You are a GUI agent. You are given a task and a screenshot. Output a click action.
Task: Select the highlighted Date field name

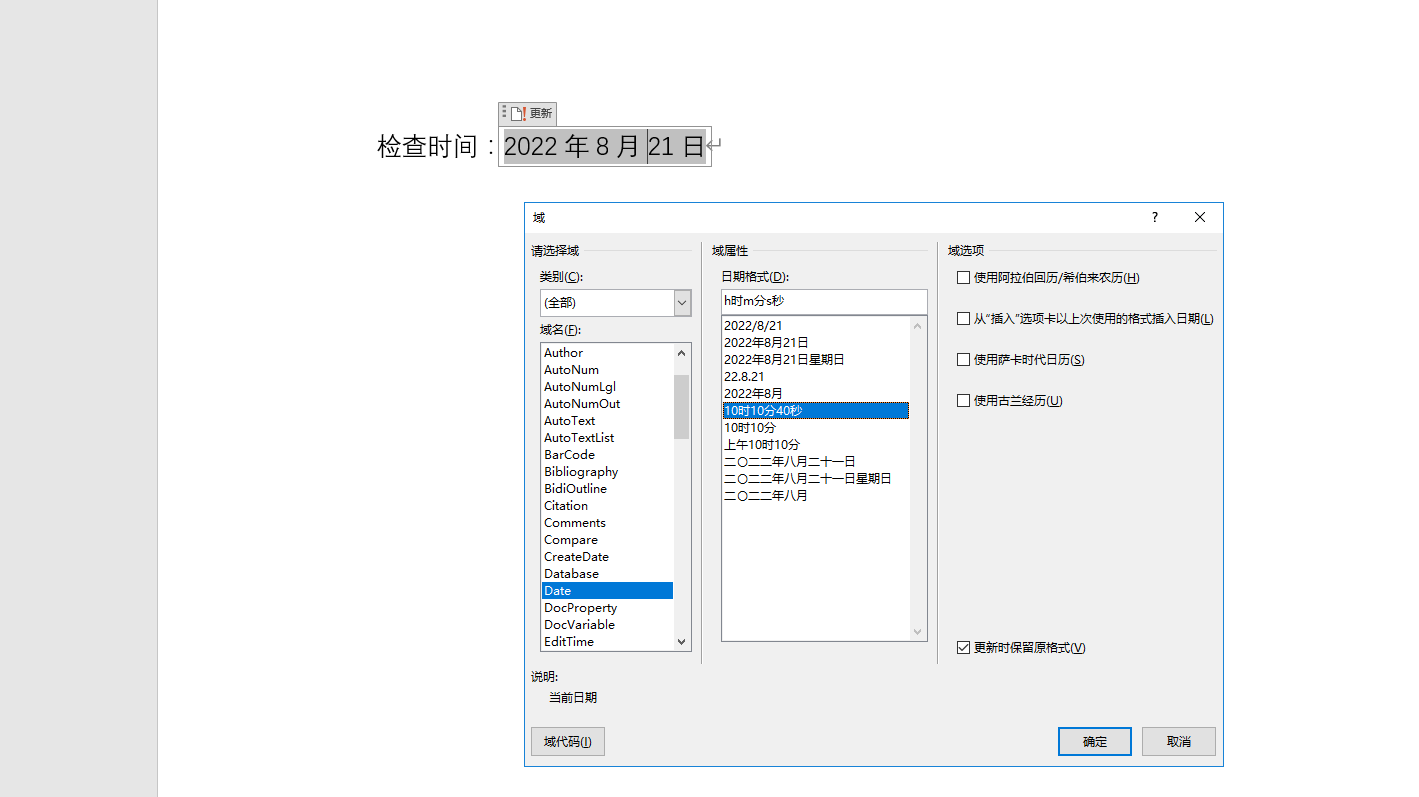[x=607, y=591]
